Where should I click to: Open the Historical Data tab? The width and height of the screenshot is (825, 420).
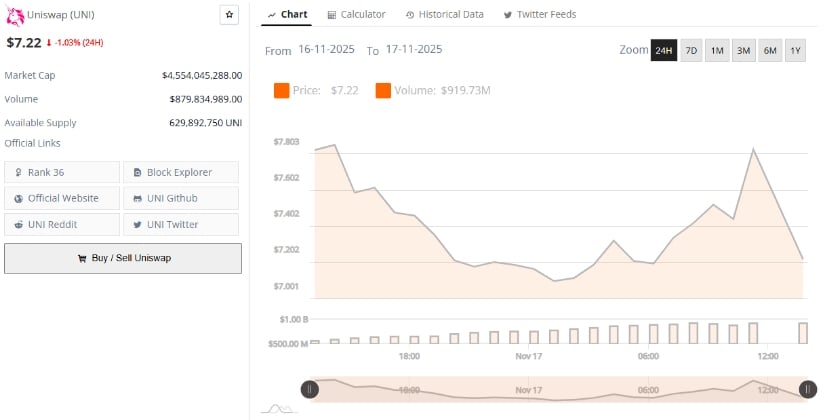pos(445,14)
